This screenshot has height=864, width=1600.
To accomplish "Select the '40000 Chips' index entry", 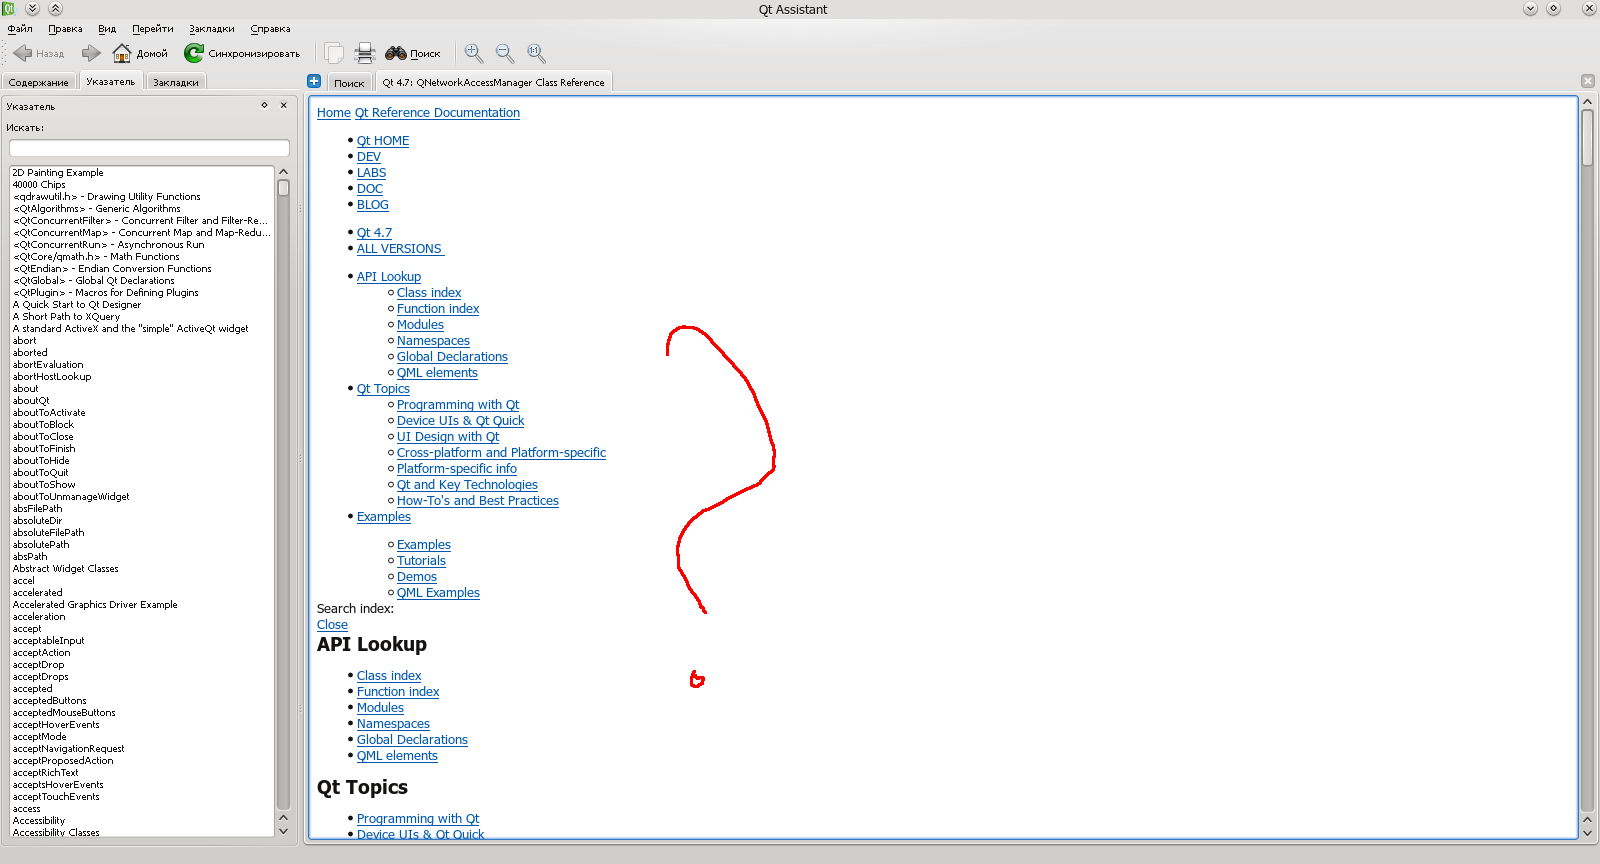I will point(39,185).
